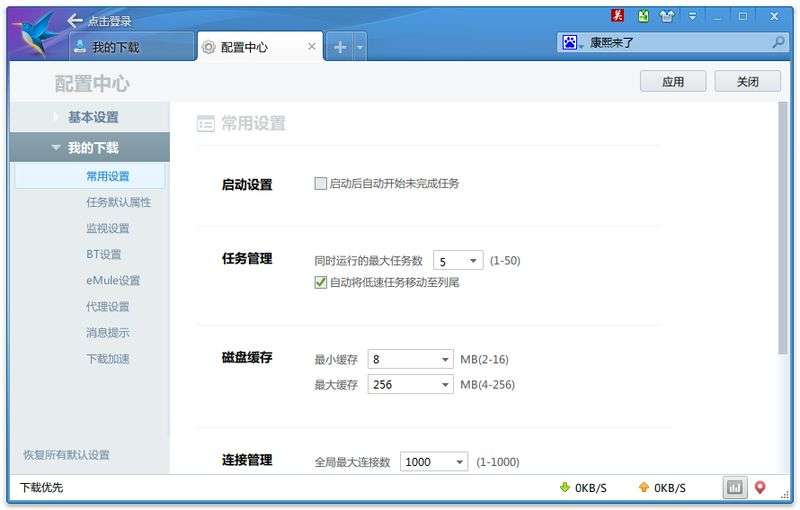The width and height of the screenshot is (800, 510).
Task: Click the download speed 0KB/S text
Action: pyautogui.click(x=591, y=488)
